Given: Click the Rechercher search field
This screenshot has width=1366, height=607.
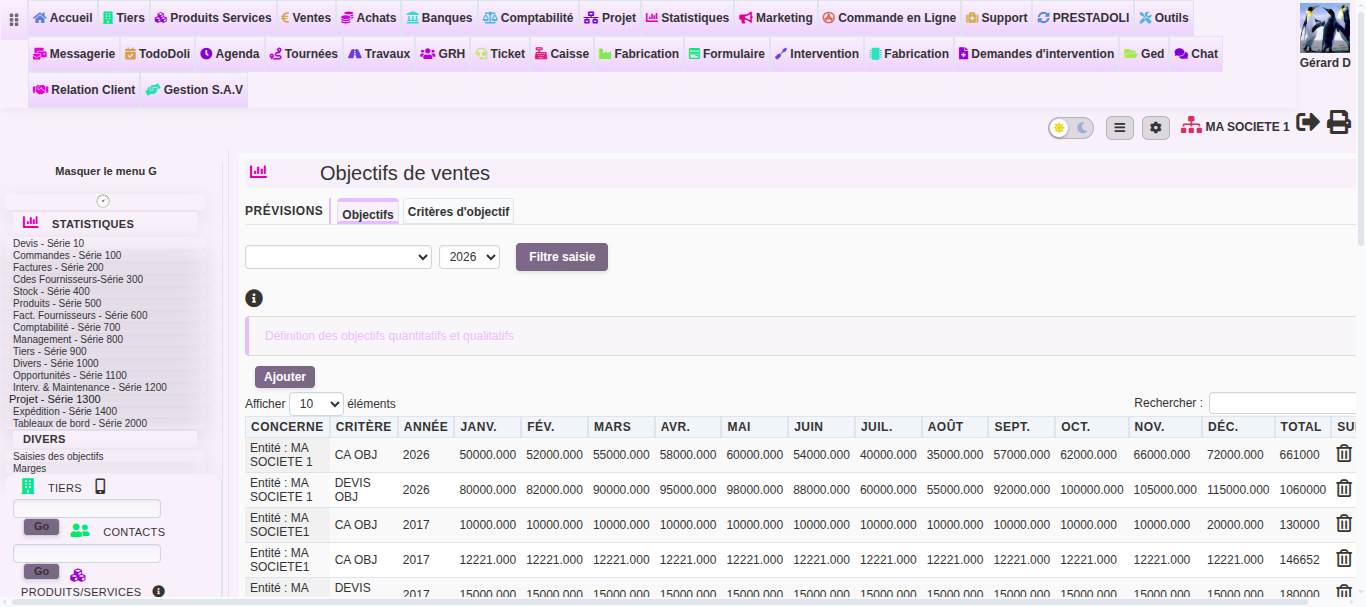Looking at the screenshot, I should [1283, 403].
